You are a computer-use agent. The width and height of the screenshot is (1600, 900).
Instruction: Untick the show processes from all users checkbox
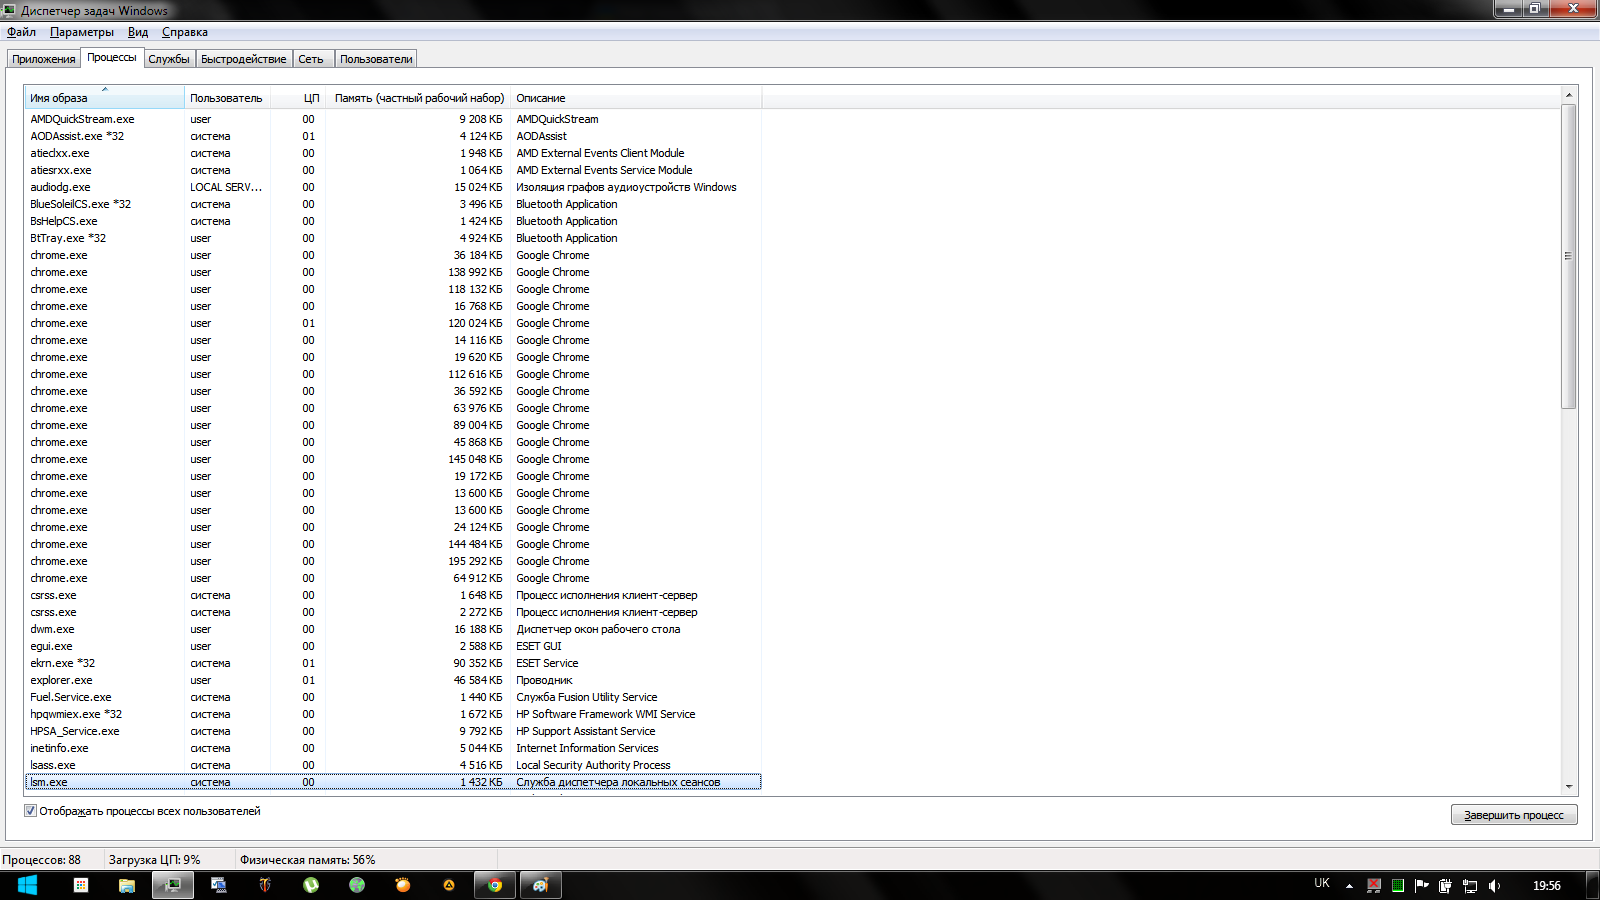click(31, 811)
